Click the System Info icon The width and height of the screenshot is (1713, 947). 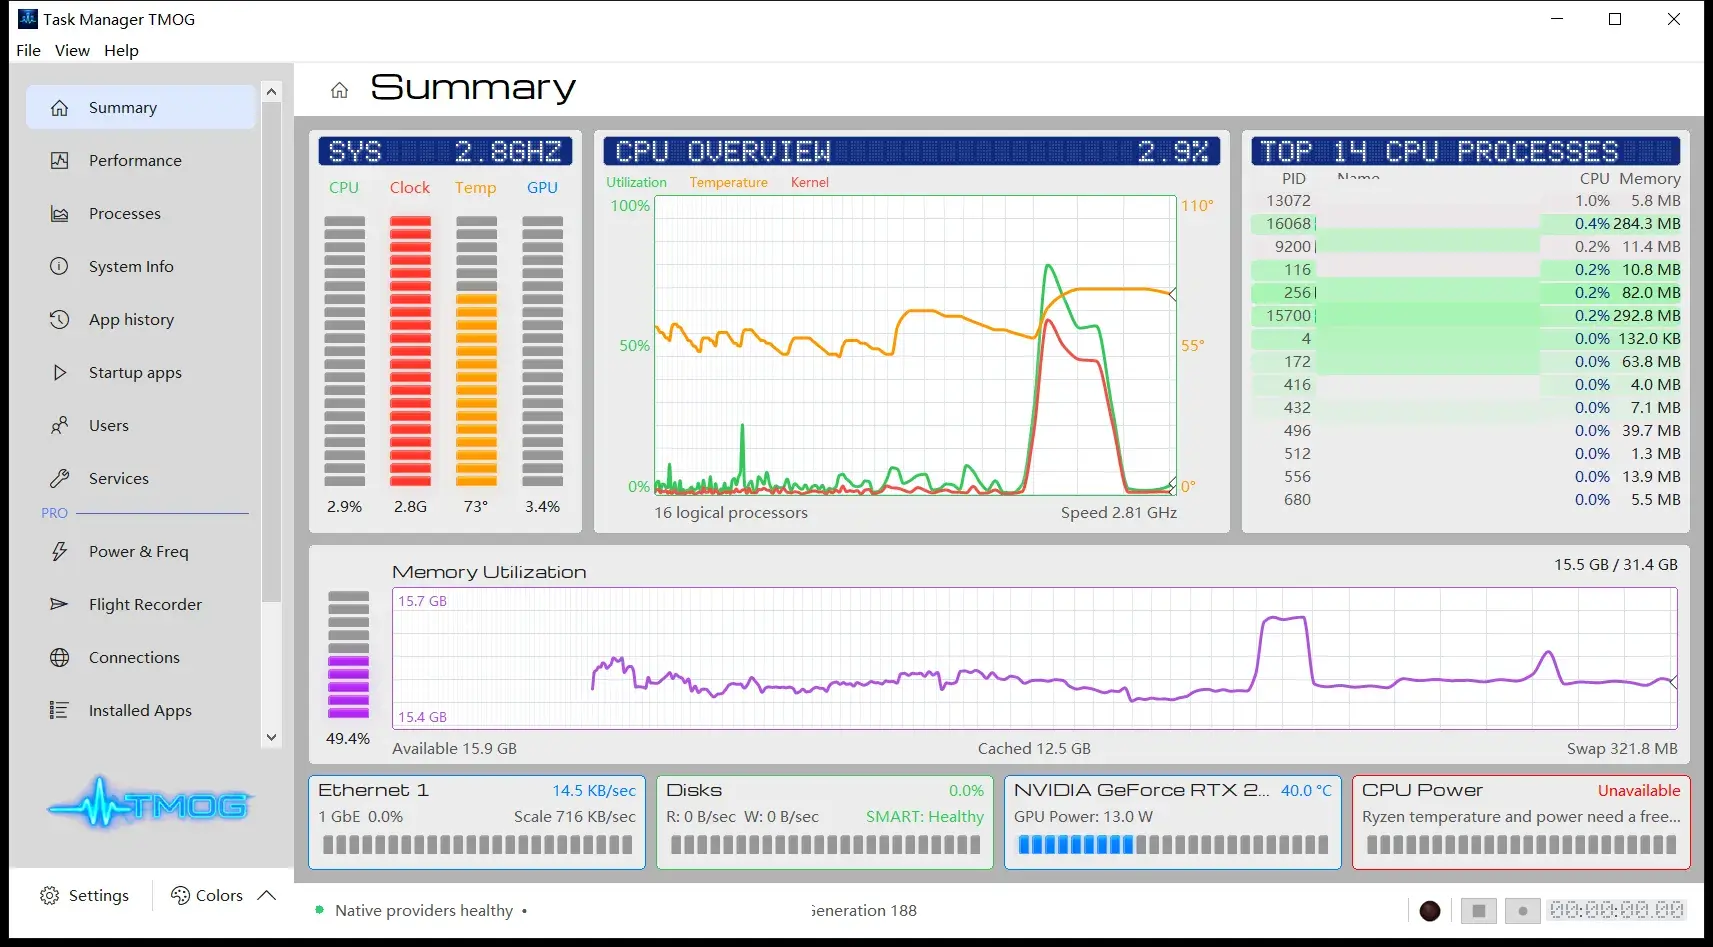click(60, 266)
